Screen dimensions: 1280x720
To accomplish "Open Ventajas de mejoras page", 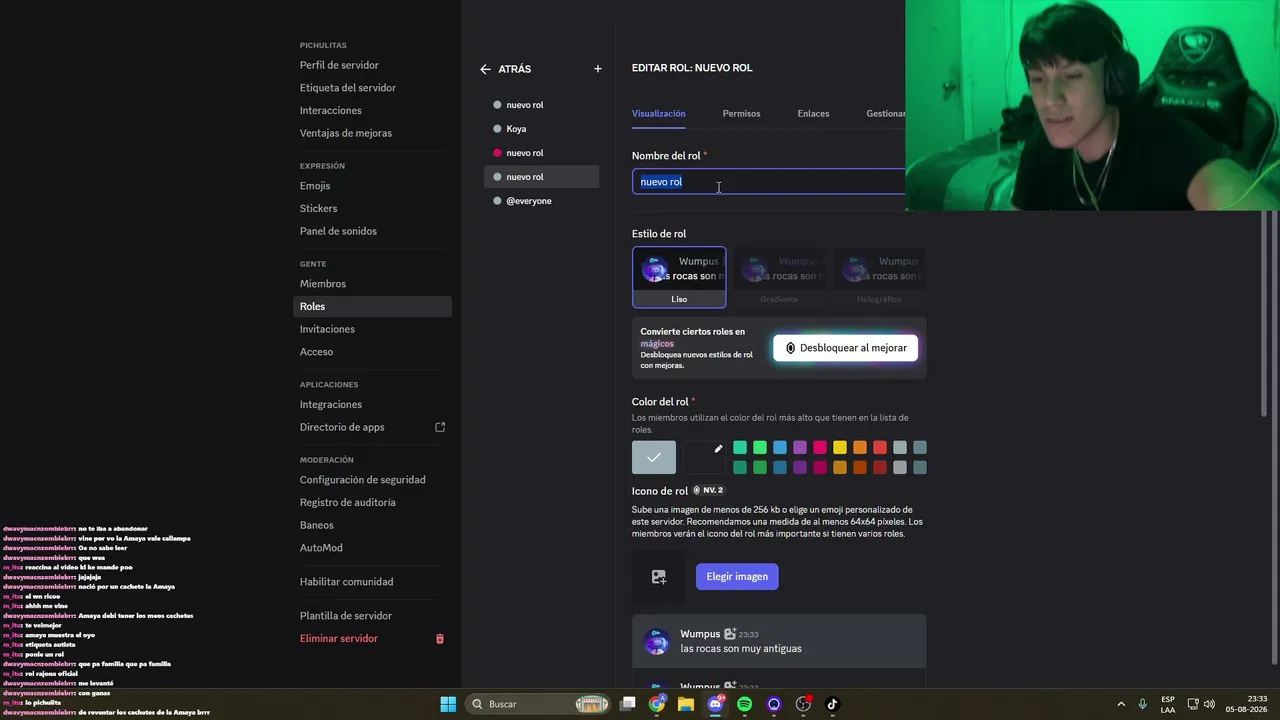I will click(x=372, y=133).
